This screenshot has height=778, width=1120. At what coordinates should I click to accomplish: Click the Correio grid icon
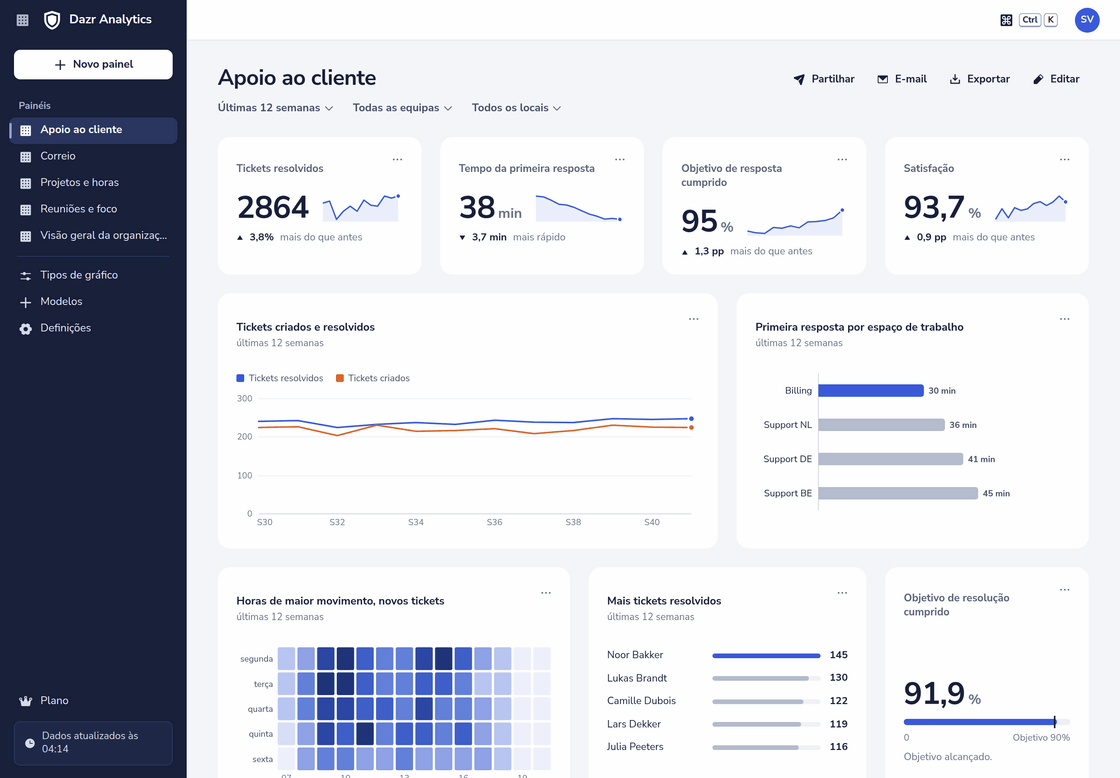tap(26, 156)
